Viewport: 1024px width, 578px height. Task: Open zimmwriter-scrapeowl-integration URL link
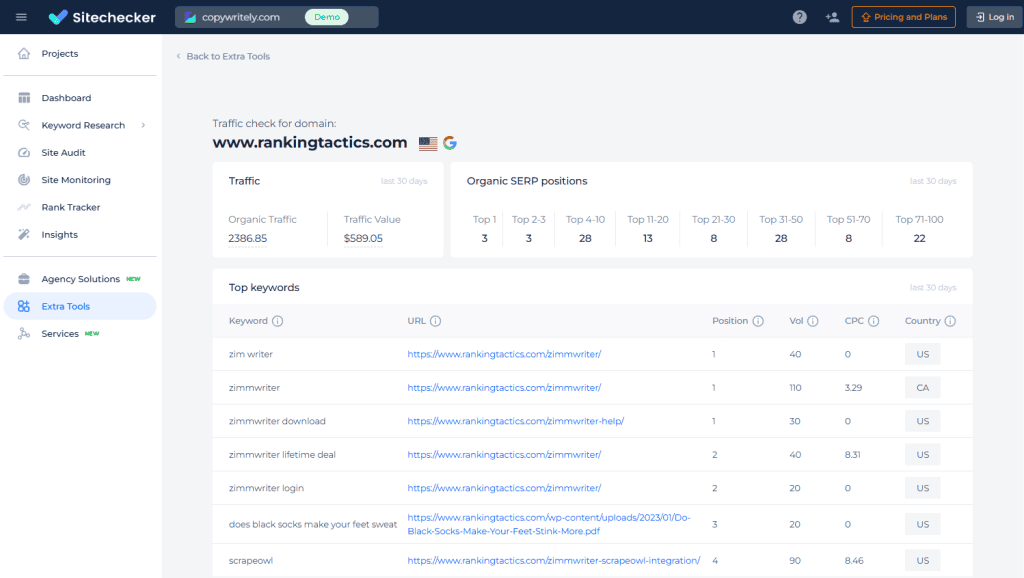click(554, 560)
